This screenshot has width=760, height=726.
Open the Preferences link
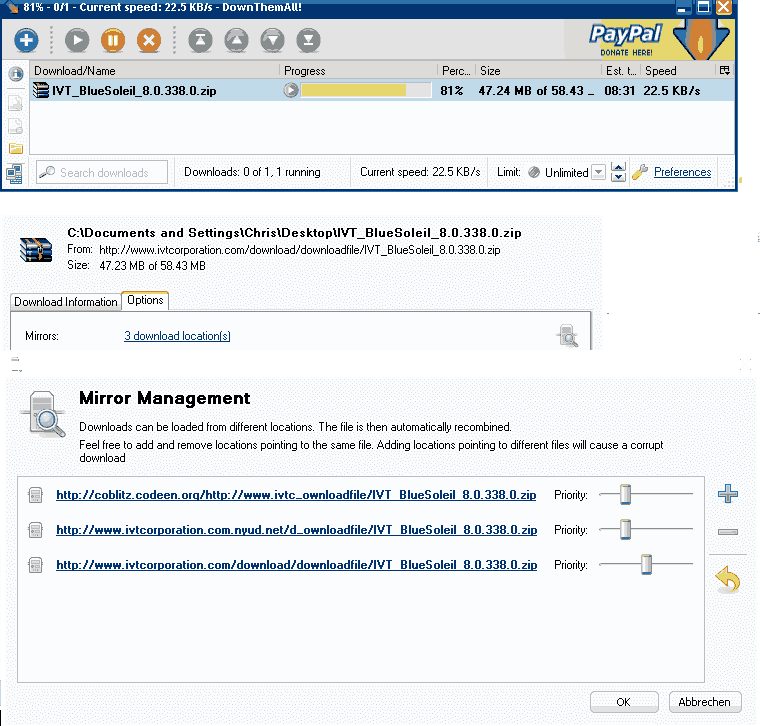(x=682, y=172)
